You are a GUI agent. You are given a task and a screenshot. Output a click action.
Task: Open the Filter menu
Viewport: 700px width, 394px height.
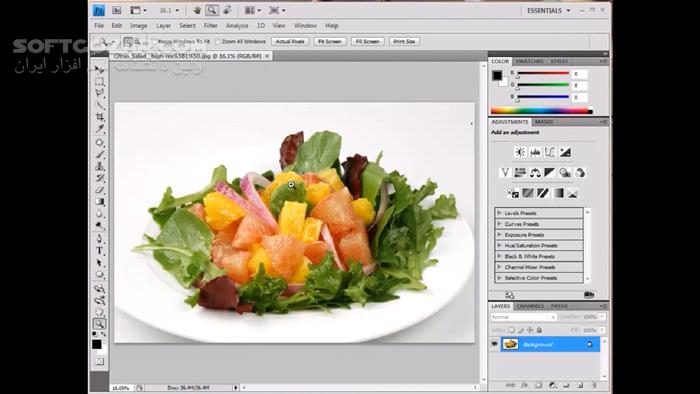[210, 26]
